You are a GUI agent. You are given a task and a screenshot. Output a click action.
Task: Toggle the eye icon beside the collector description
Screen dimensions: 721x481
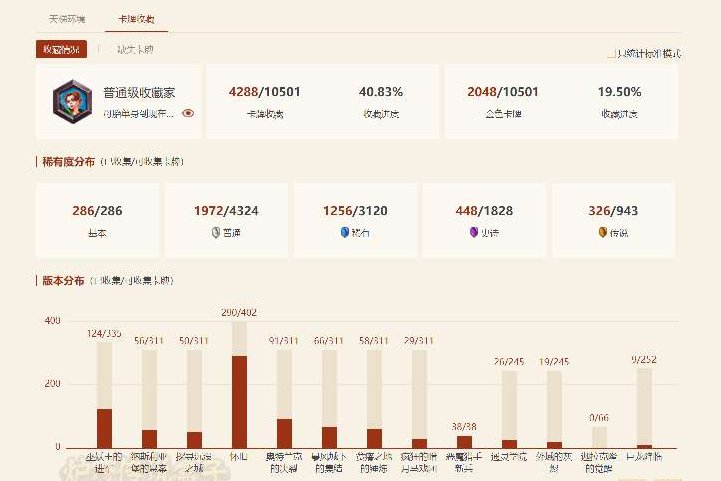(x=188, y=113)
